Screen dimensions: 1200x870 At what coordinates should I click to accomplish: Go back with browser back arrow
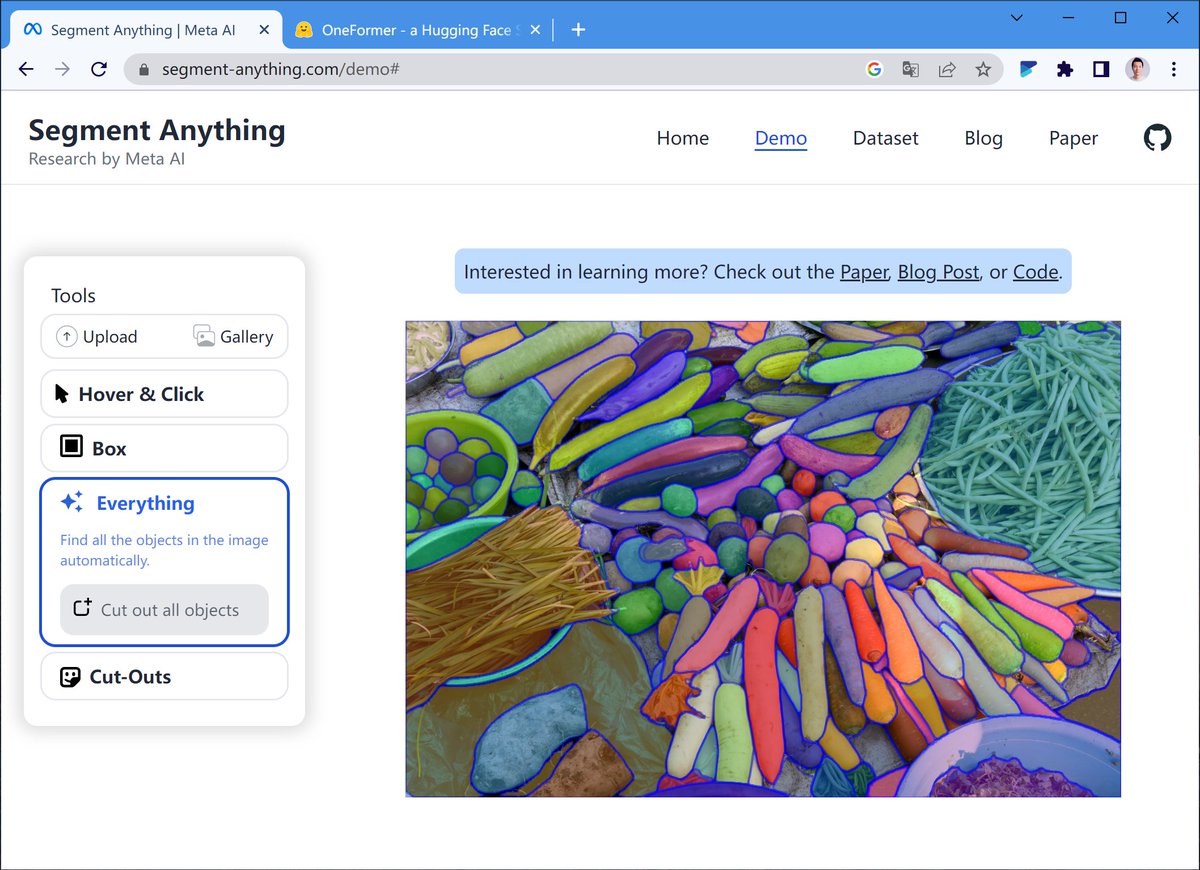click(x=26, y=69)
